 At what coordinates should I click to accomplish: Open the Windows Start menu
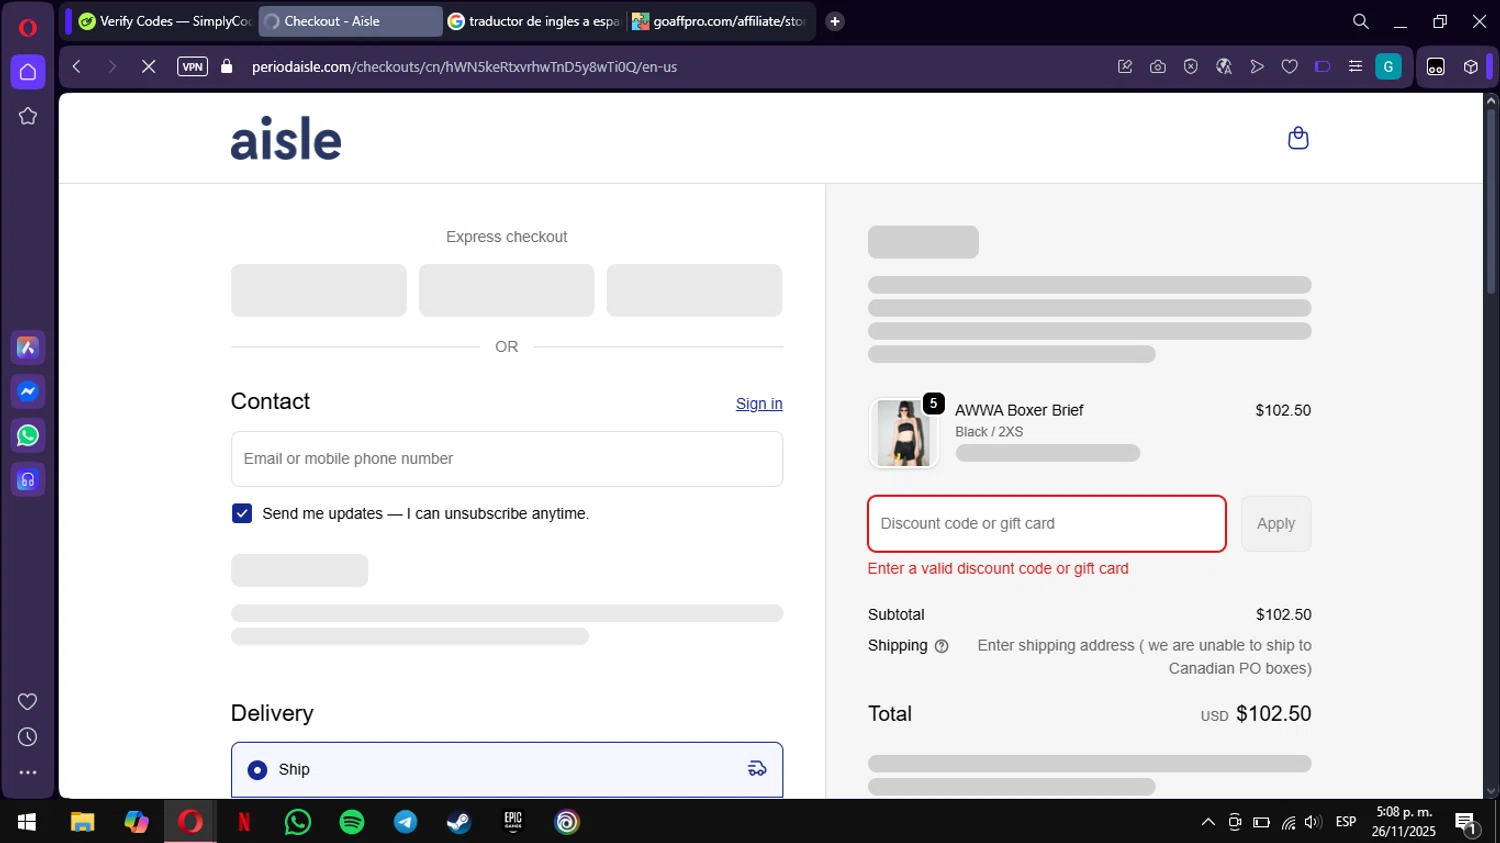pos(27,822)
